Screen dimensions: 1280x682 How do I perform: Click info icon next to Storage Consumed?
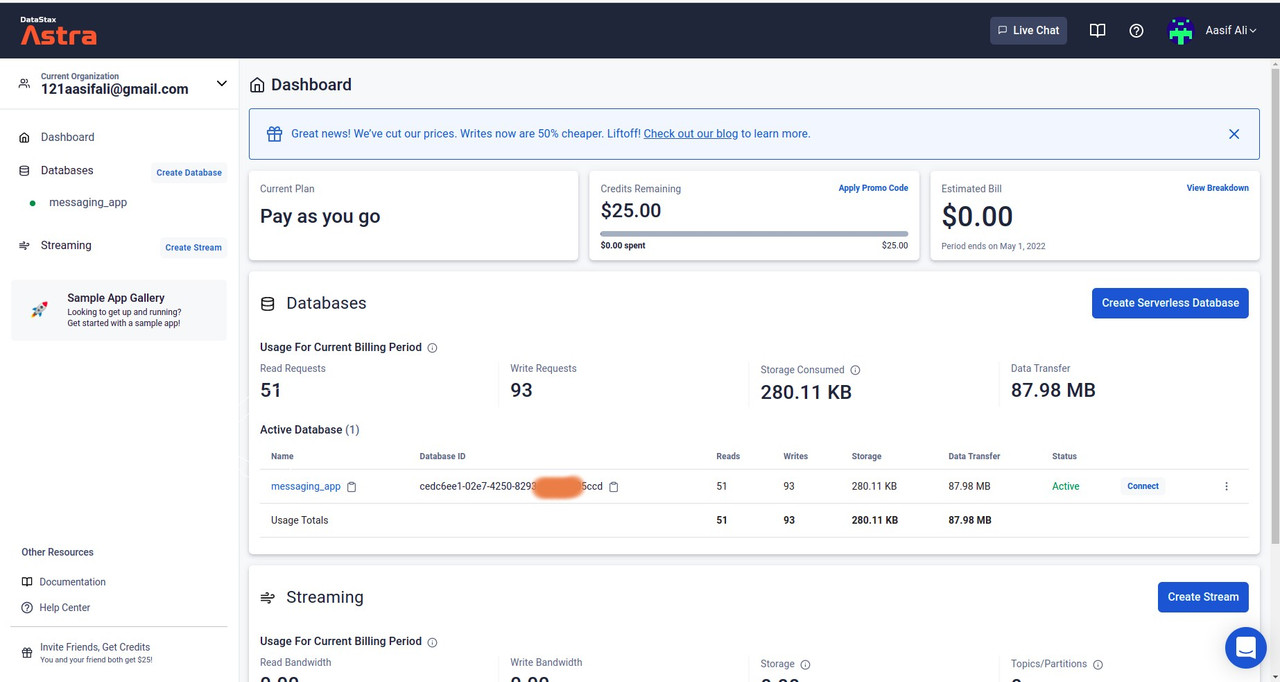coord(855,370)
